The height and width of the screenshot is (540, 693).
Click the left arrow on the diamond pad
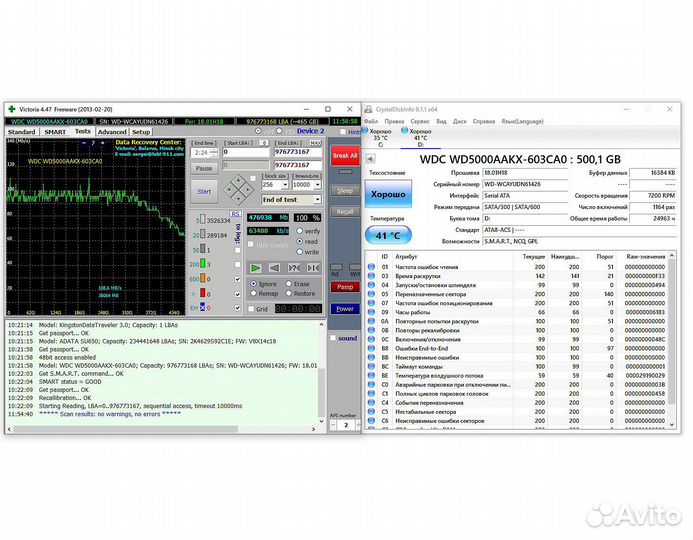(230, 189)
